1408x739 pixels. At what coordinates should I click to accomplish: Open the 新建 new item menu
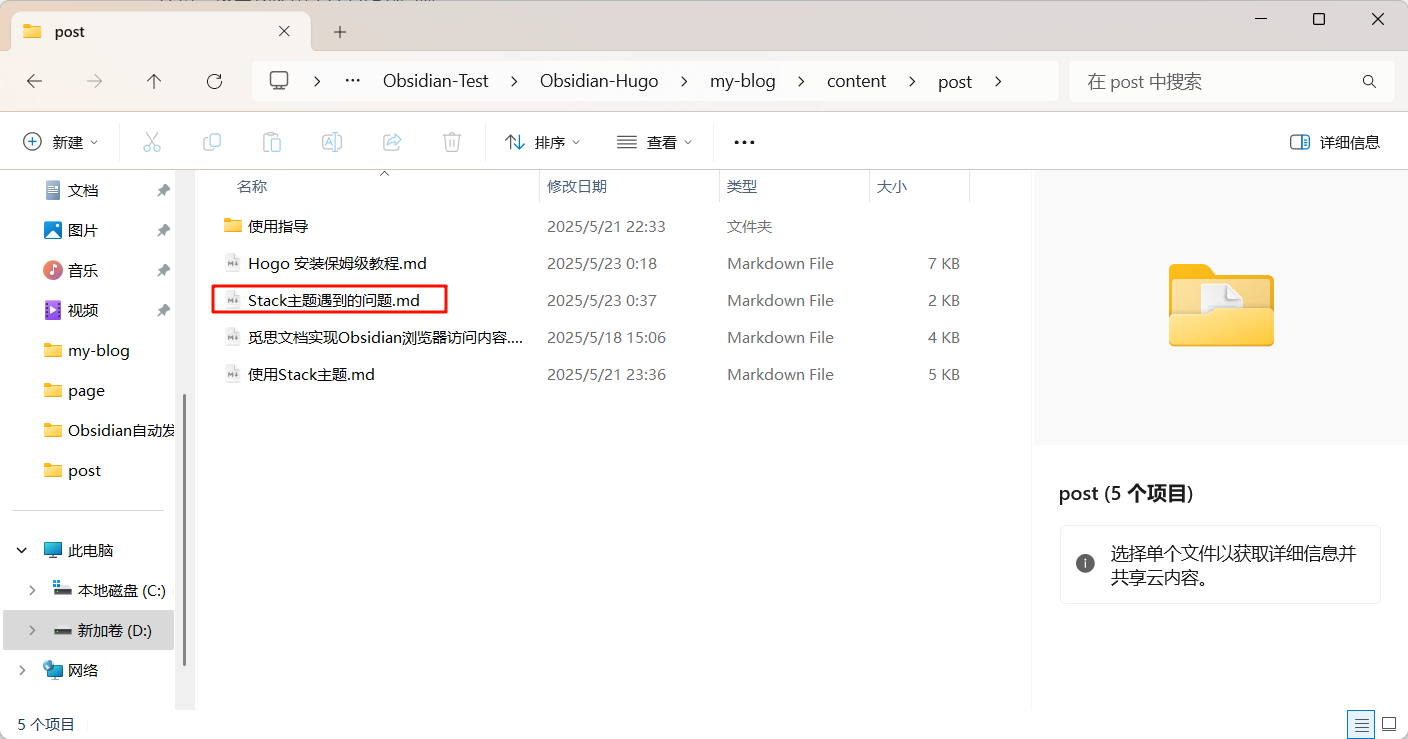pyautogui.click(x=61, y=142)
